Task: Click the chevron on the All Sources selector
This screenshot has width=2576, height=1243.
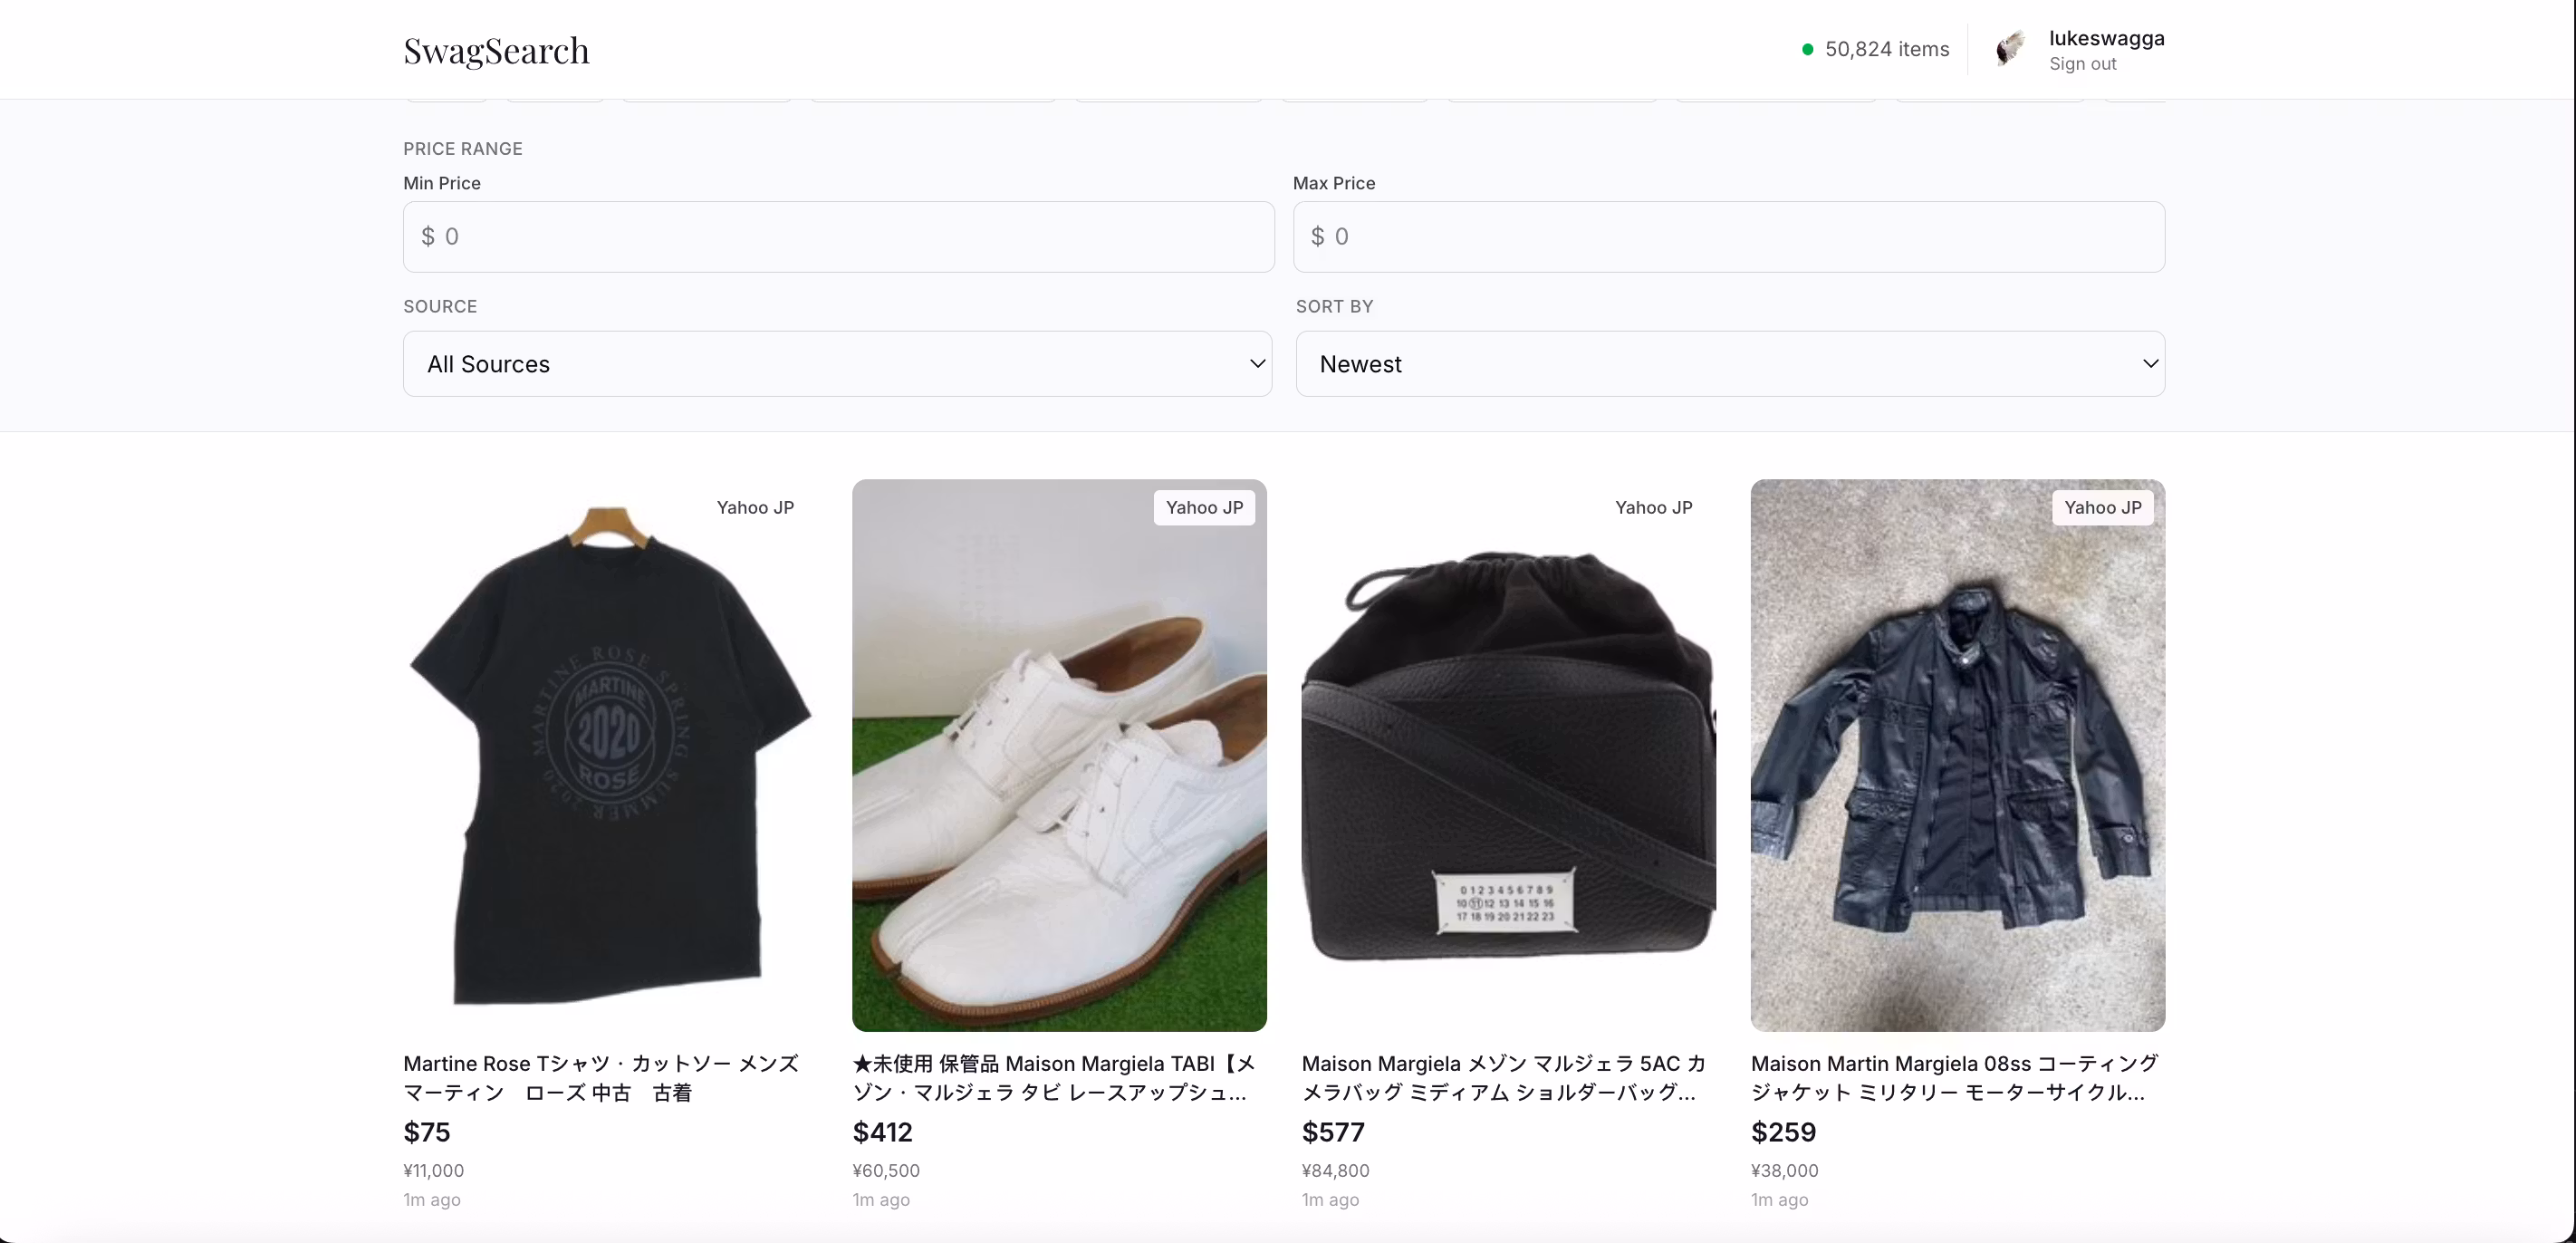Action: (x=1257, y=364)
